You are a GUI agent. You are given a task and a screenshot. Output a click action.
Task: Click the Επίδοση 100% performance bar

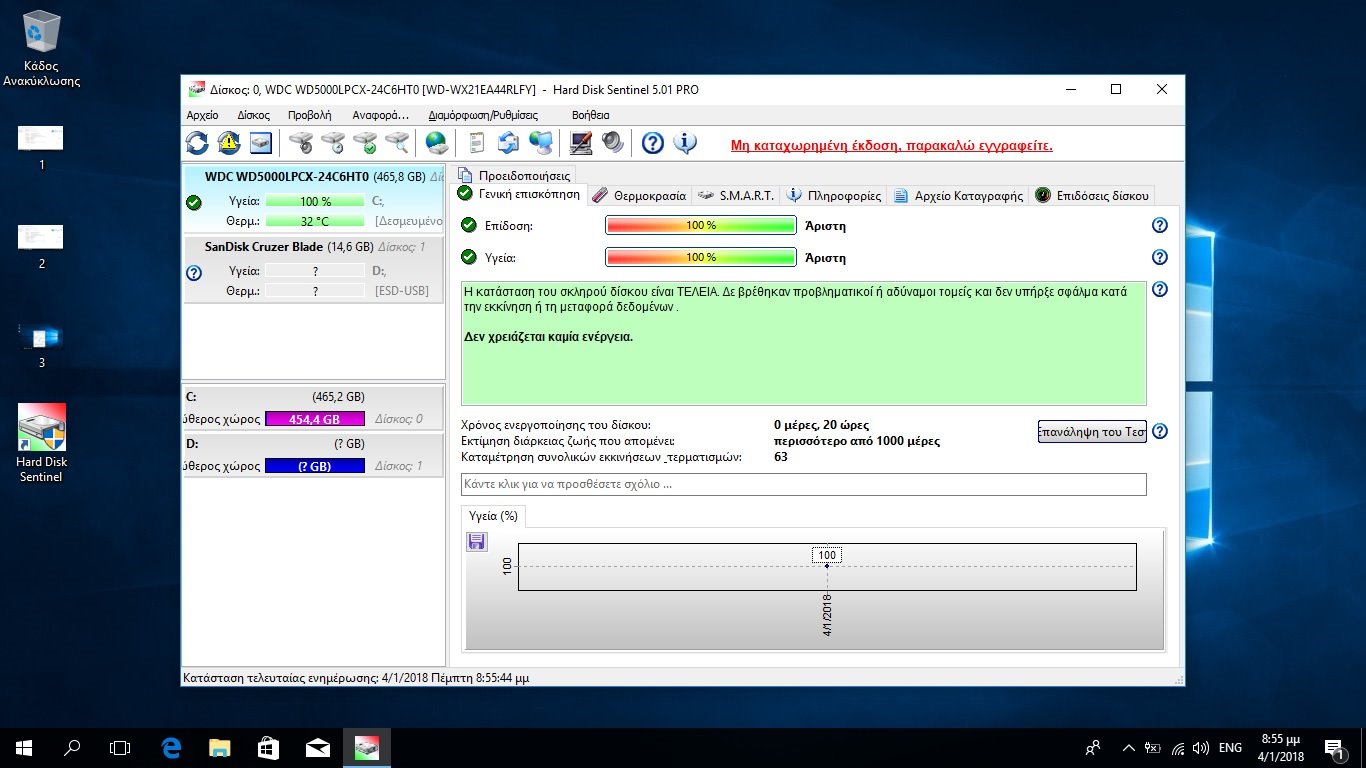point(701,226)
